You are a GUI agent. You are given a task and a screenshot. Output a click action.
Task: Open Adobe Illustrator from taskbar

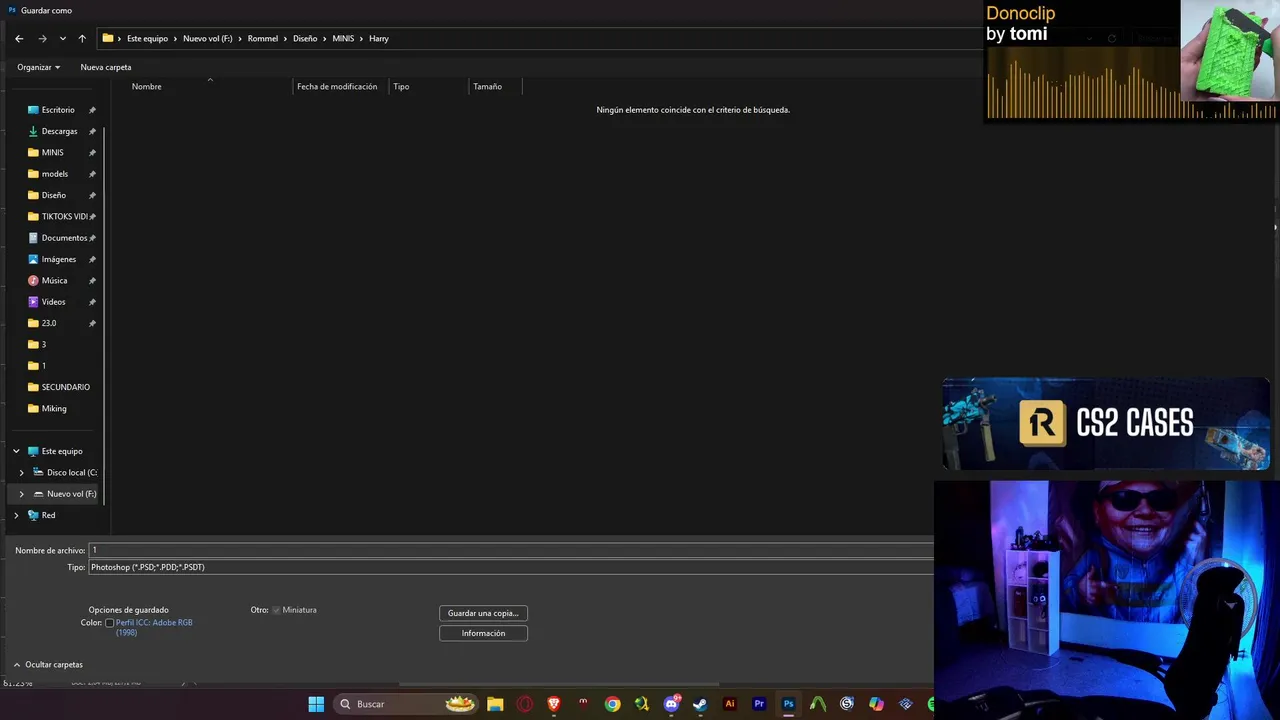(729, 704)
